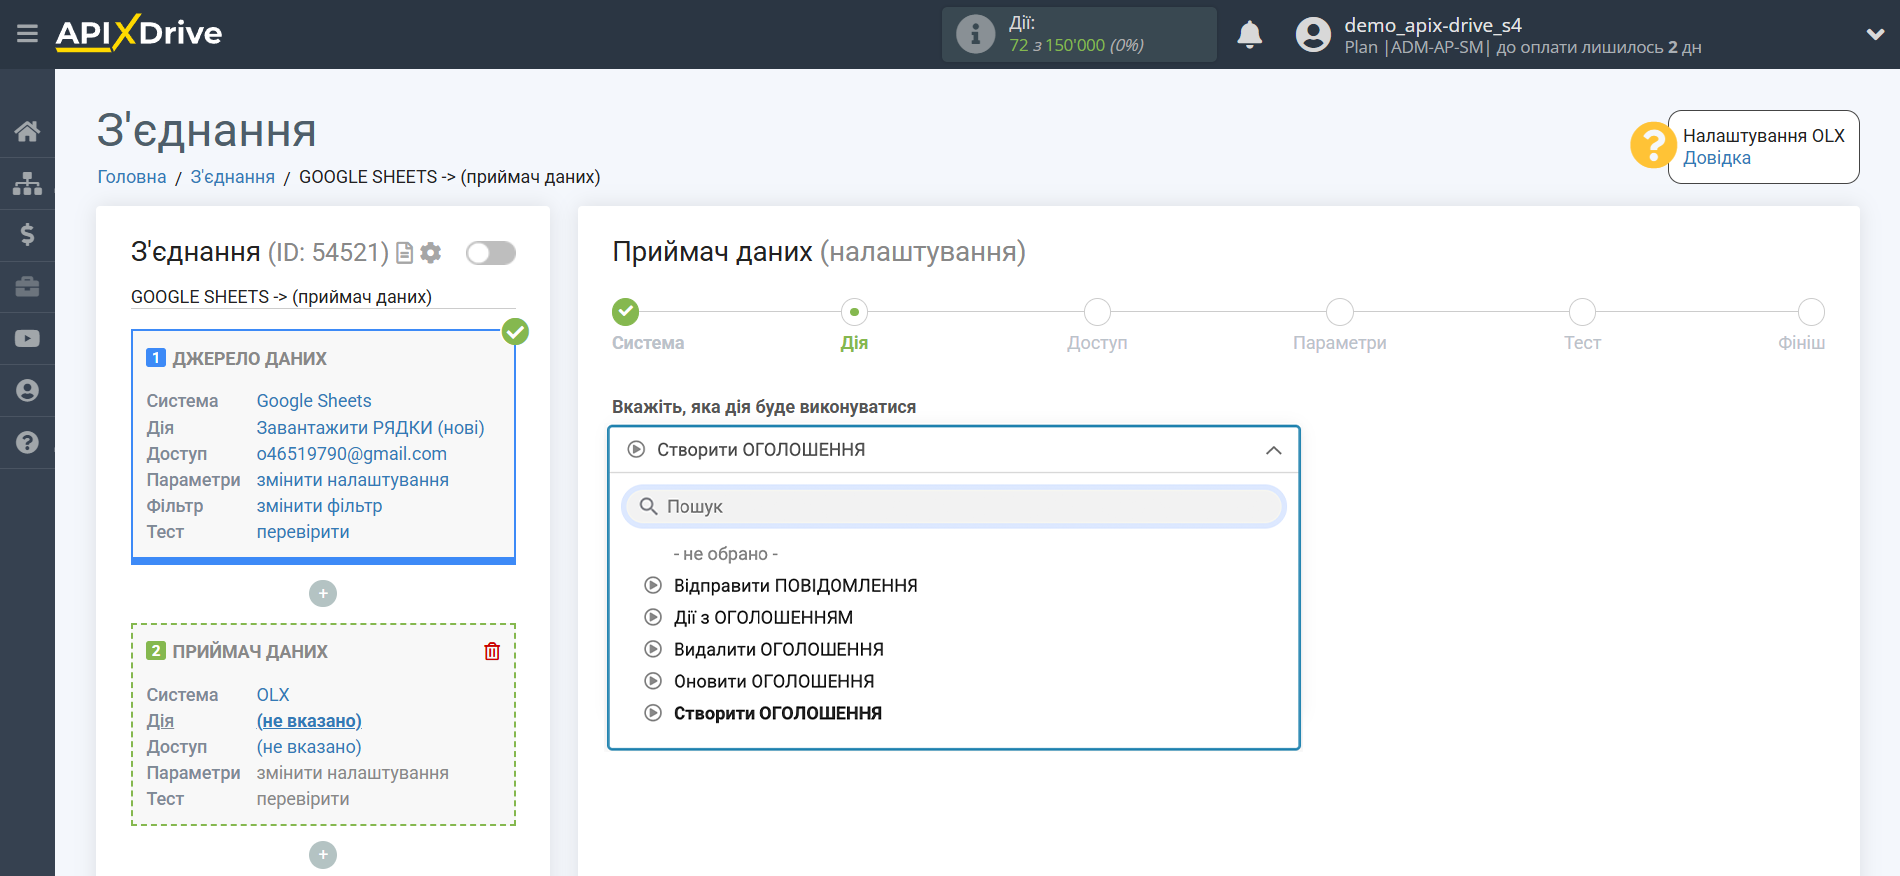Open the Довідка help link

point(1716,158)
